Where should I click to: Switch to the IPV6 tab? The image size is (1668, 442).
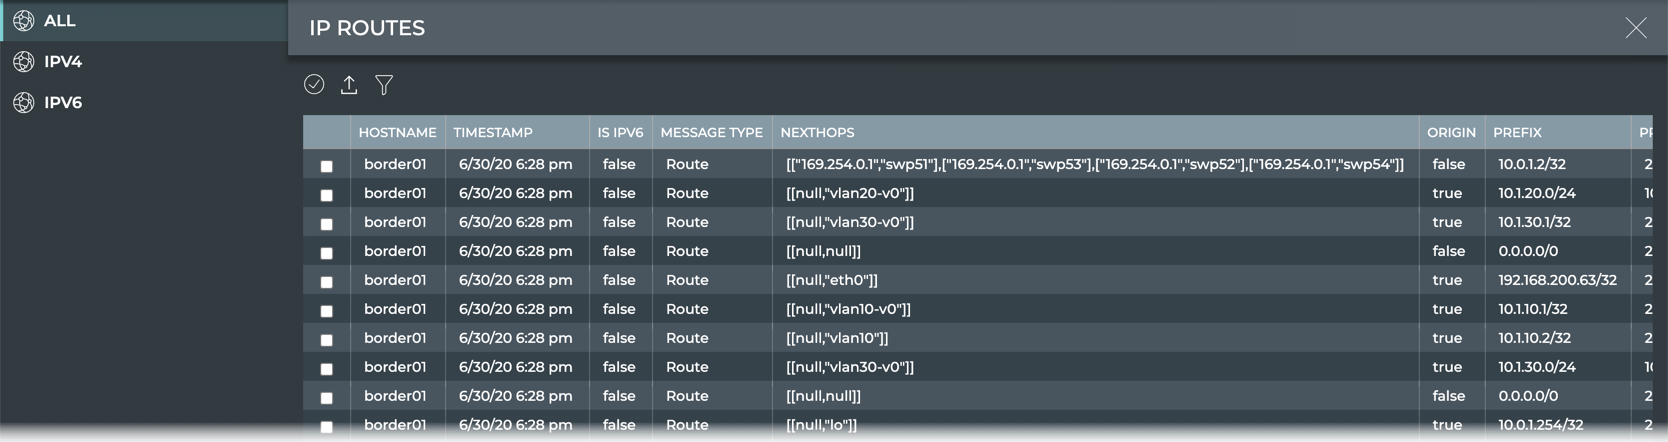[63, 103]
